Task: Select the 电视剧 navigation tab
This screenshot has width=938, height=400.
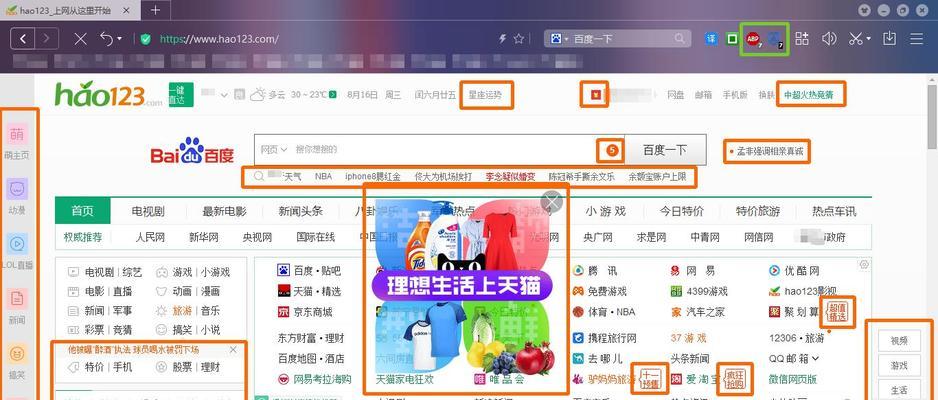Action: (148, 211)
